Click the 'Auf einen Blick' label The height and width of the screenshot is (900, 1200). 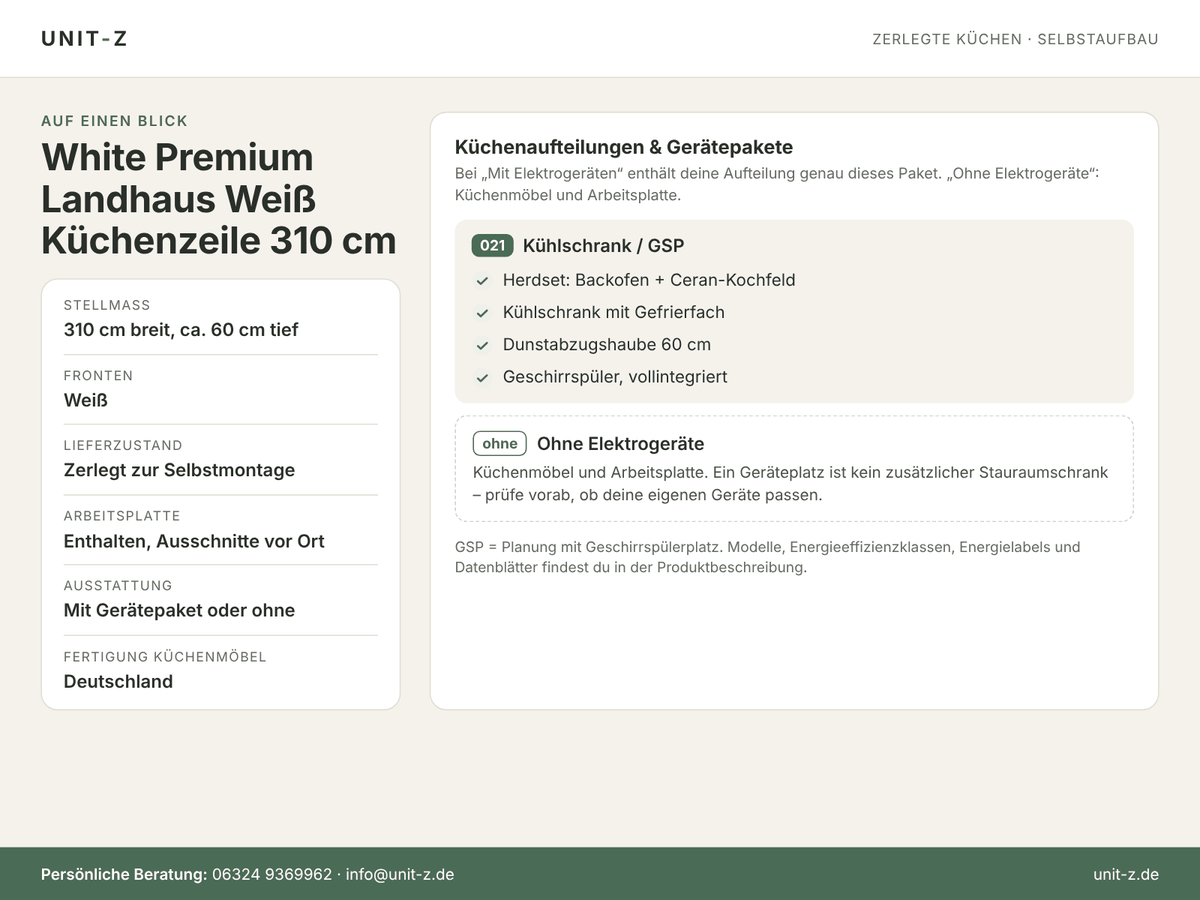114,121
